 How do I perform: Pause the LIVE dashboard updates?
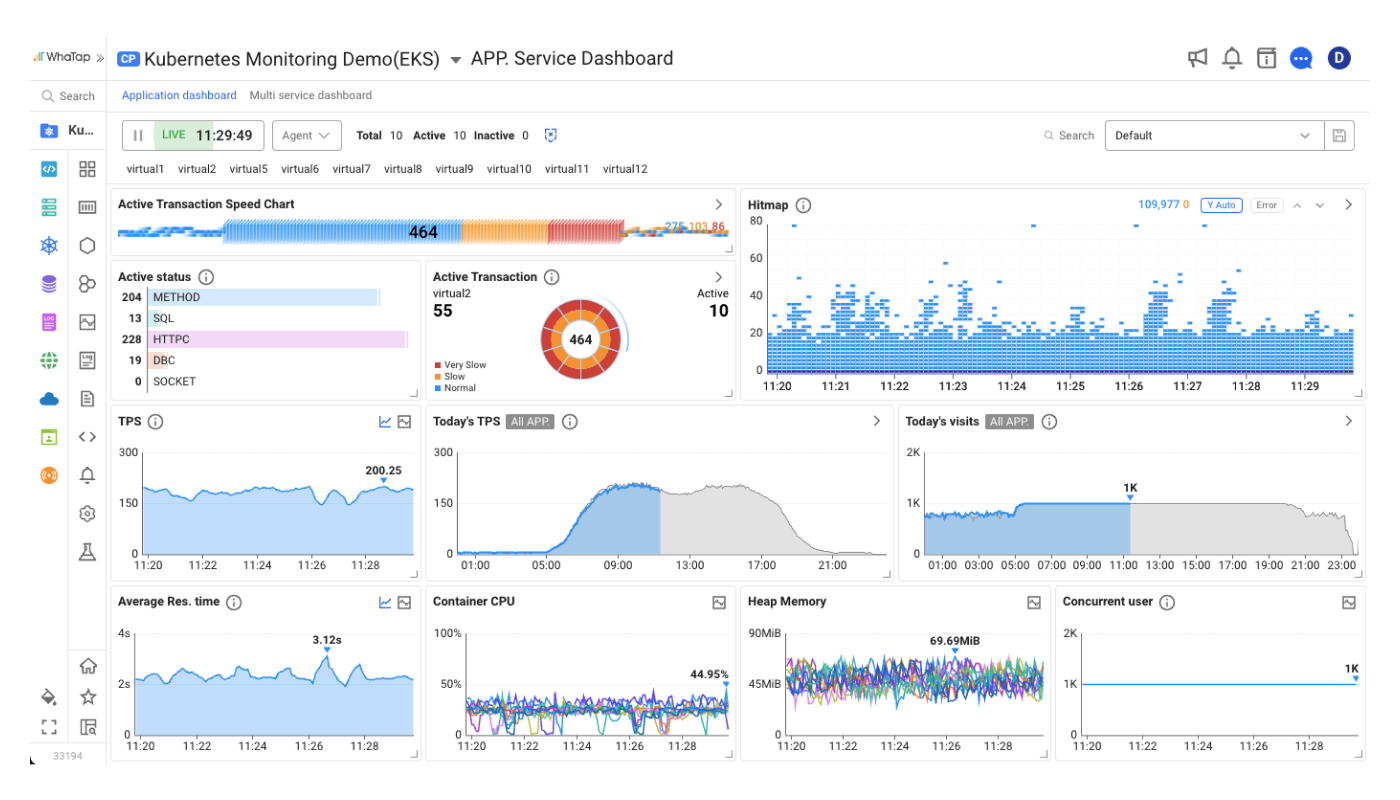pos(138,135)
